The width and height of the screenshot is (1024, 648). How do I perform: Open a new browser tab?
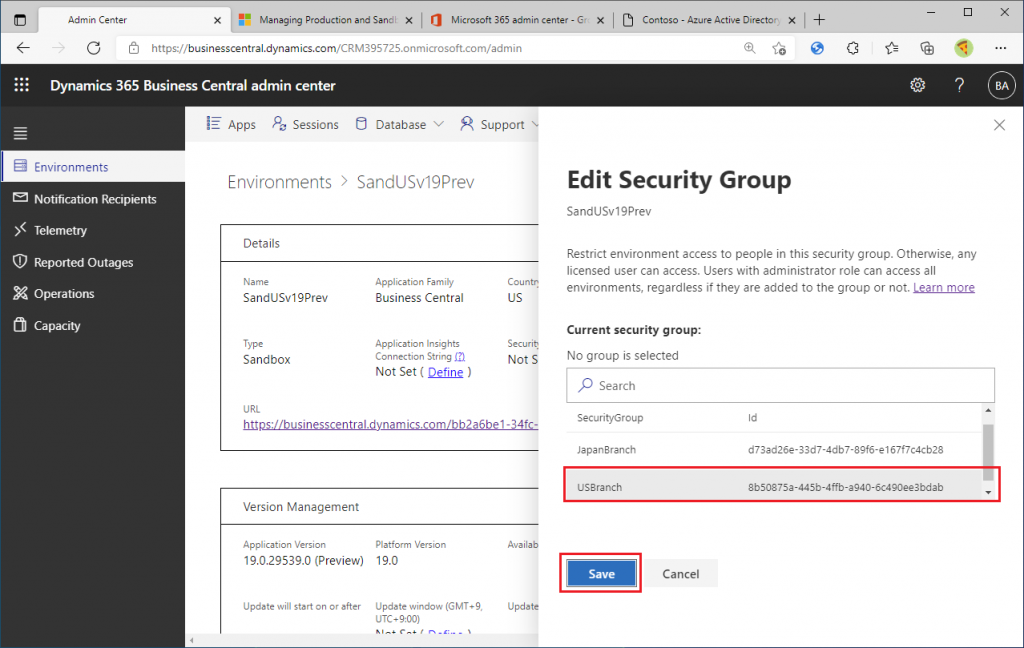pyautogui.click(x=819, y=20)
